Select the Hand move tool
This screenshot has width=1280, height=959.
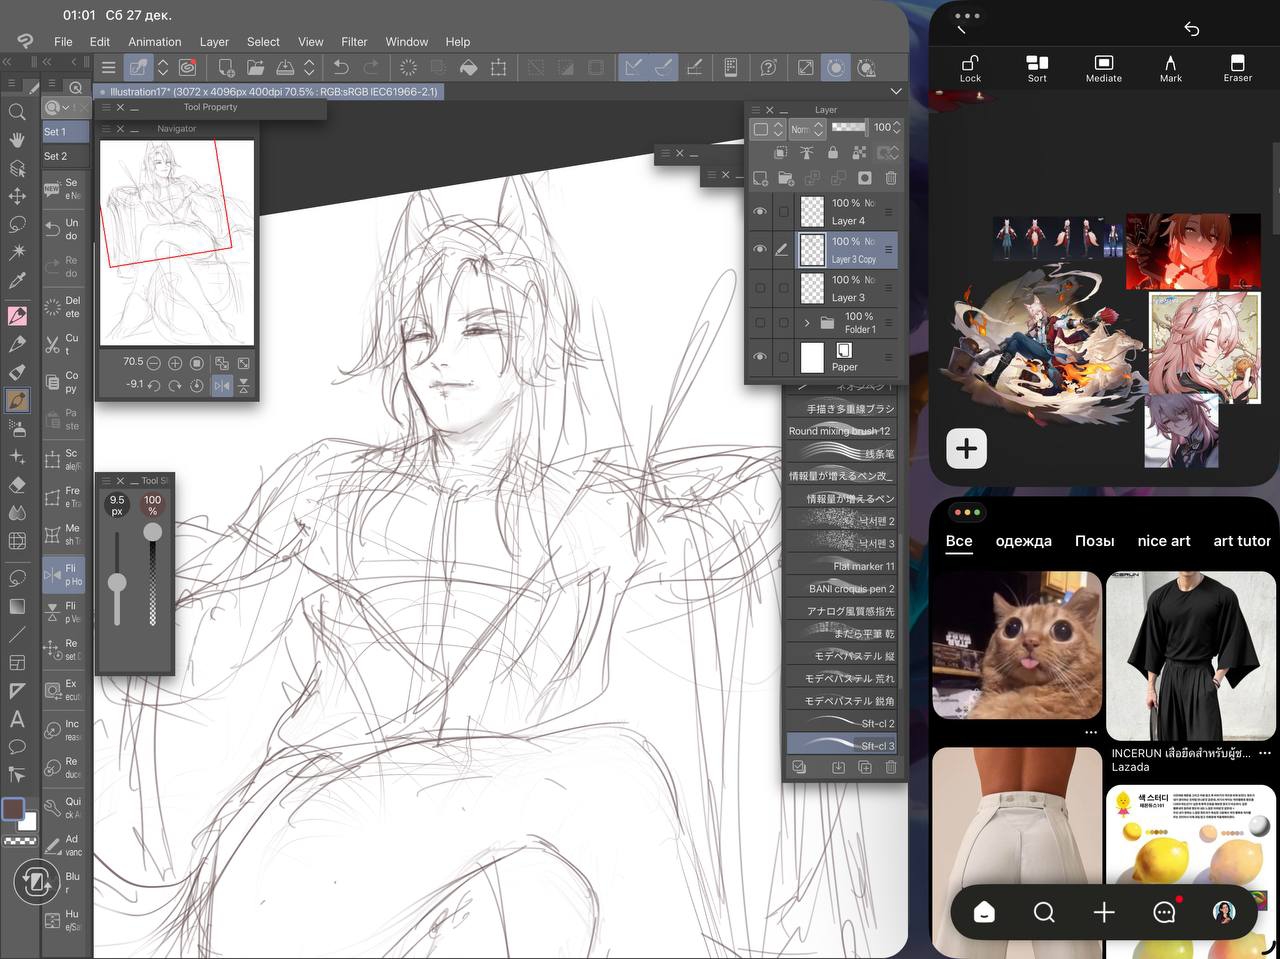pyautogui.click(x=17, y=140)
